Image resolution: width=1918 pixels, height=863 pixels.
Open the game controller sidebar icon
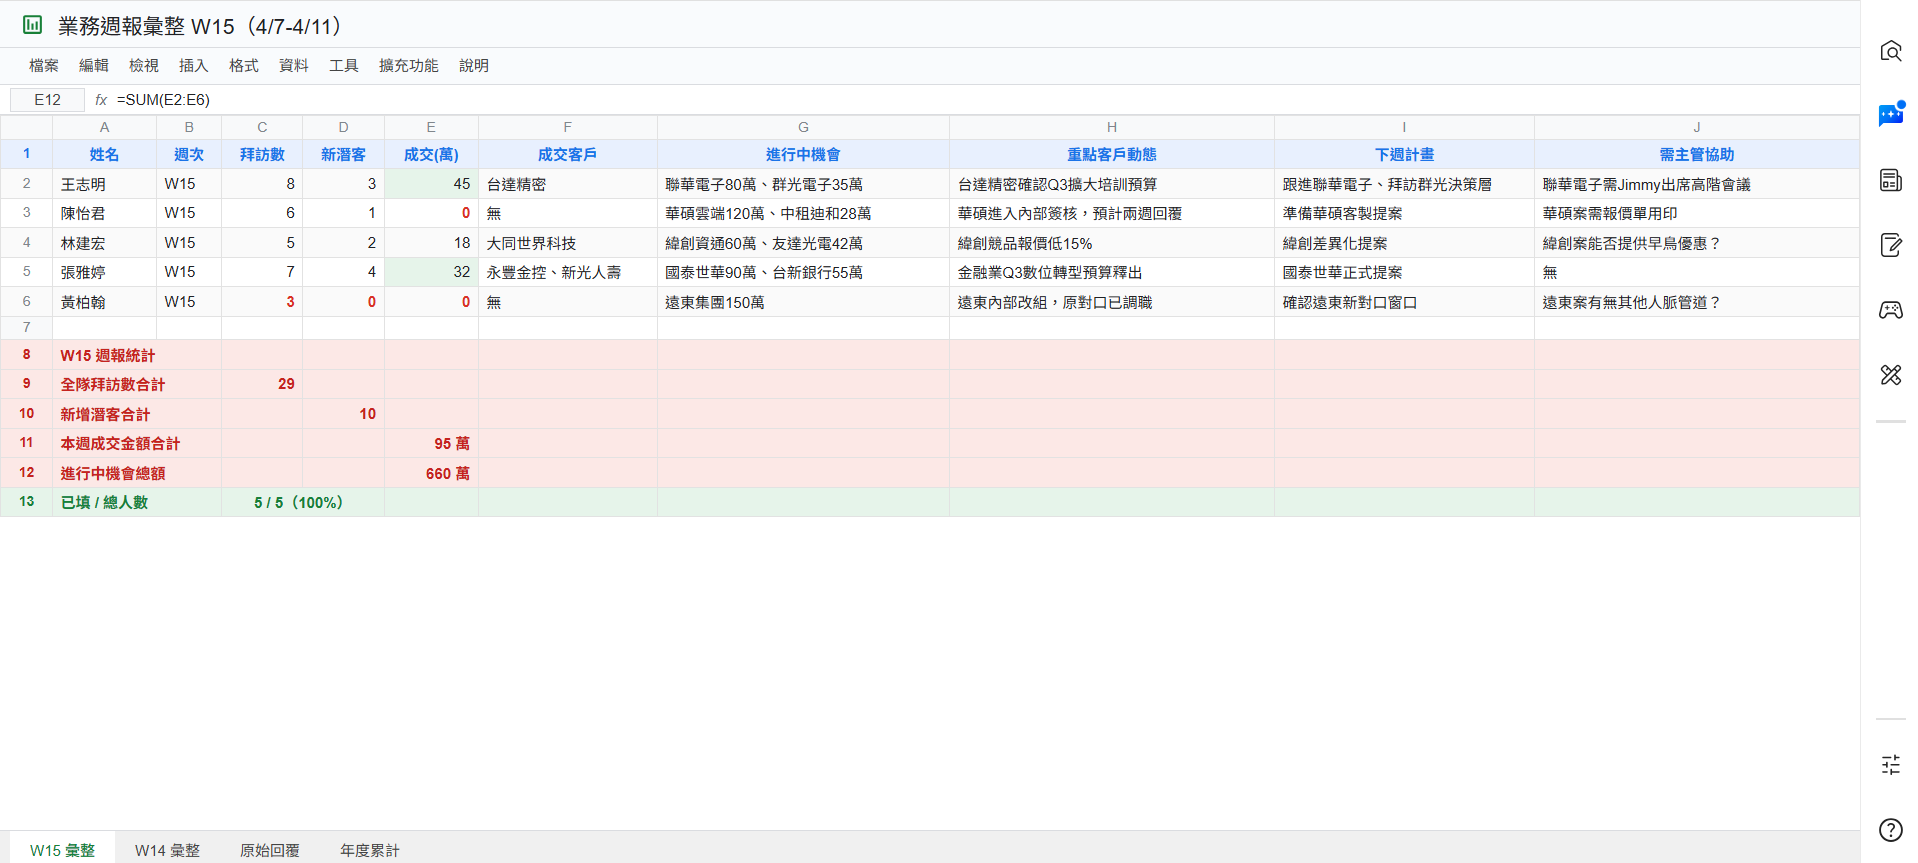[x=1890, y=311]
